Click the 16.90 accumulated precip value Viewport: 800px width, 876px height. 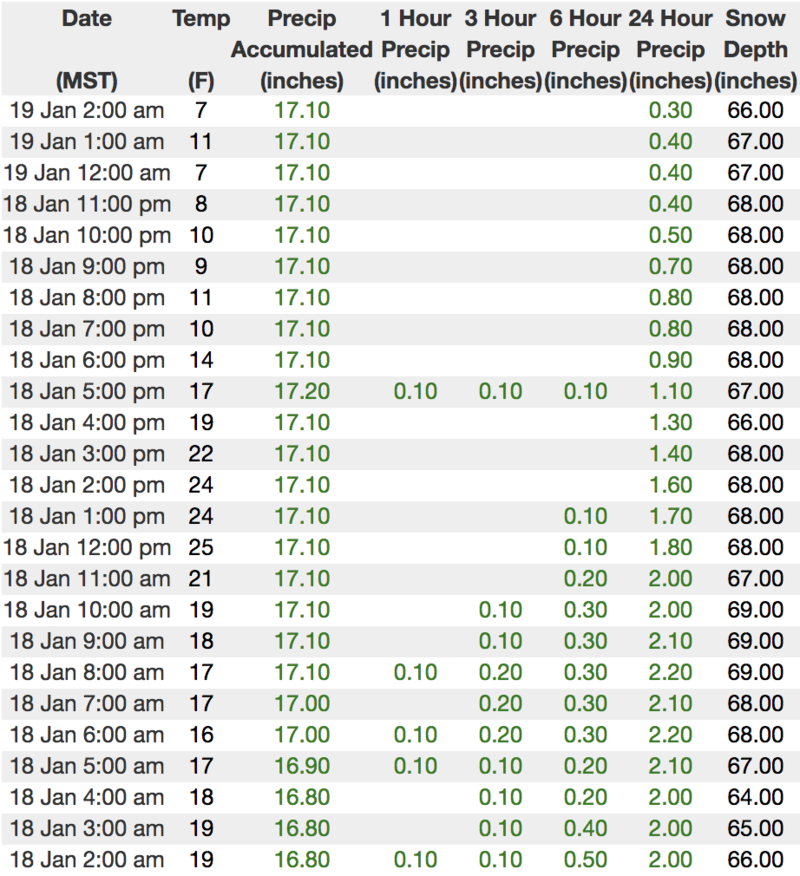(302, 766)
